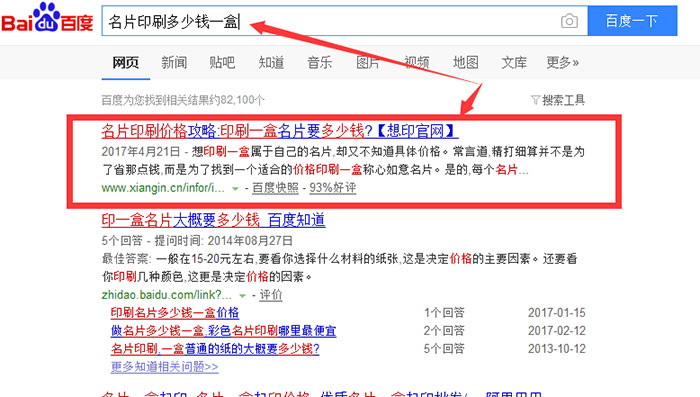
Task: Switch to the 新闻 tab
Action: tap(174, 62)
